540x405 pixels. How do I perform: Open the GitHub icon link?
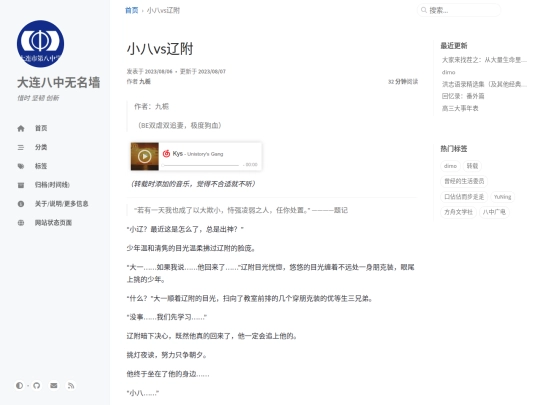click(x=37, y=385)
